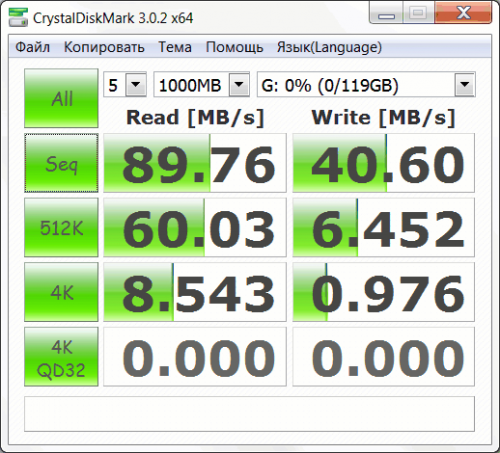This screenshot has height=453, width=500.
Task: Run the 4K QD32 test
Action: pyautogui.click(x=61, y=357)
